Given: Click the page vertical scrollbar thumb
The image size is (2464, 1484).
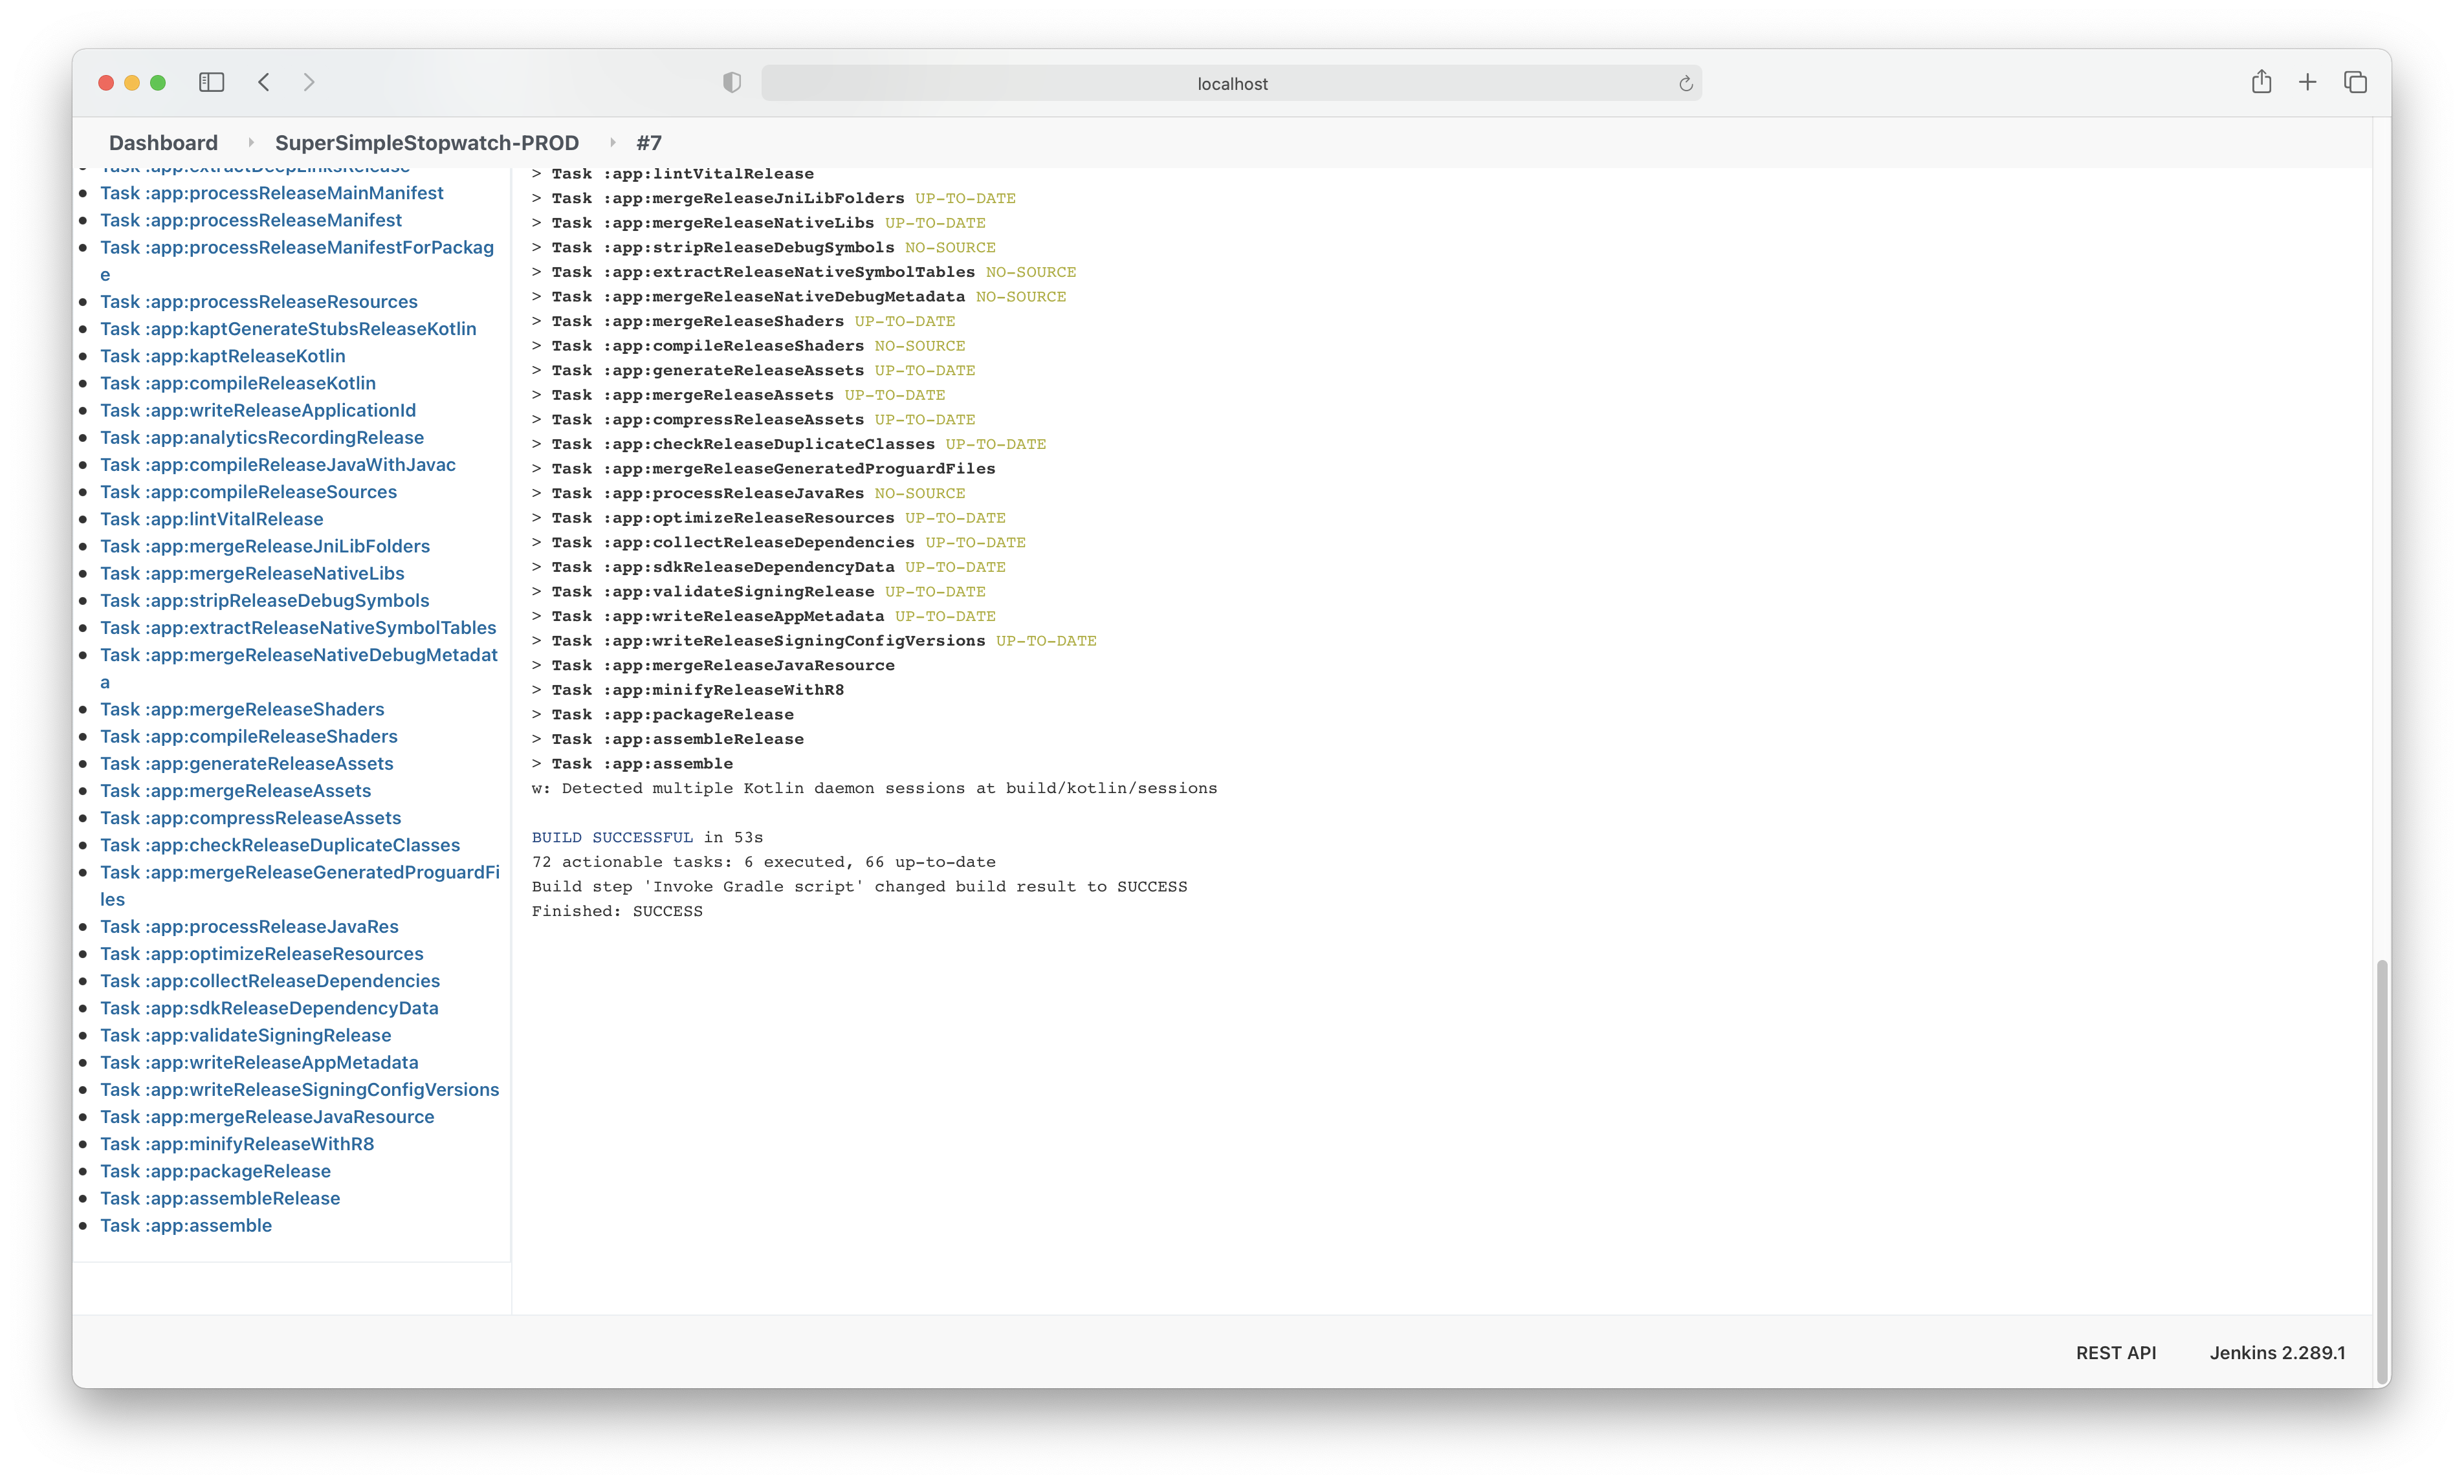Looking at the screenshot, I should pyautogui.click(x=2382, y=1170).
